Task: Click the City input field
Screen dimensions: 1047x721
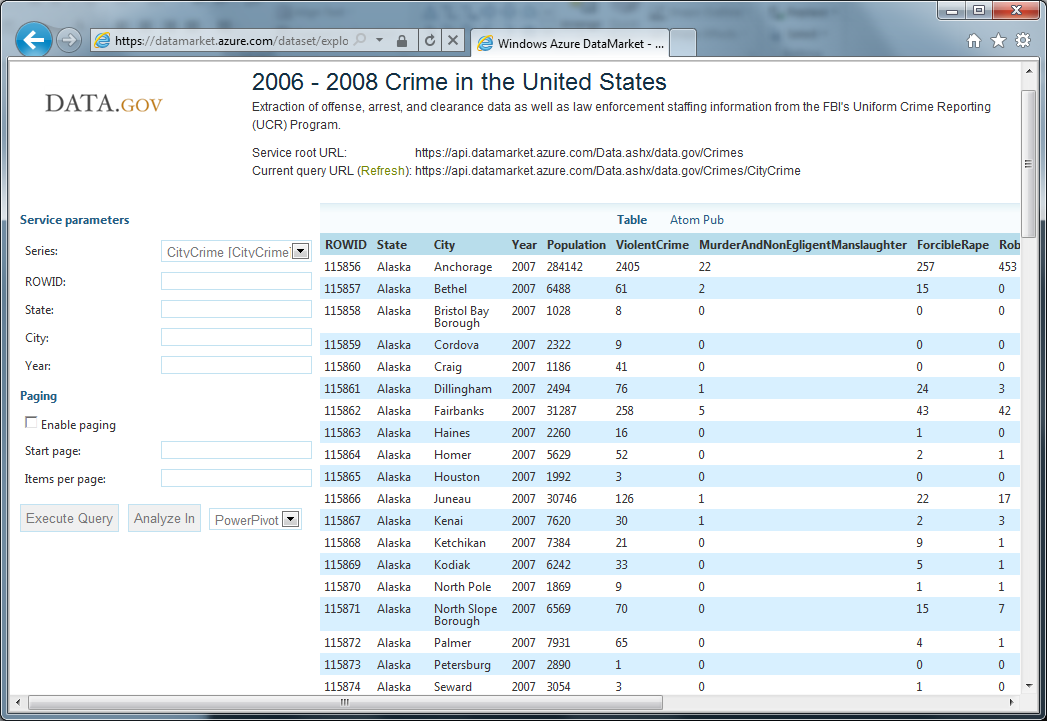Action: click(236, 337)
